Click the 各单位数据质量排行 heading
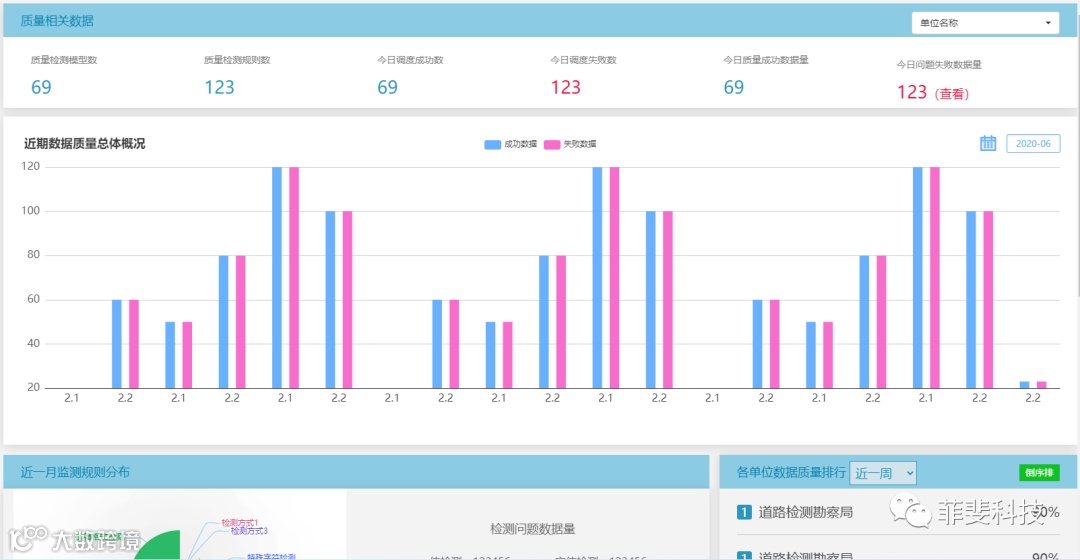Screen dimensions: 1080x560 click(x=791, y=473)
